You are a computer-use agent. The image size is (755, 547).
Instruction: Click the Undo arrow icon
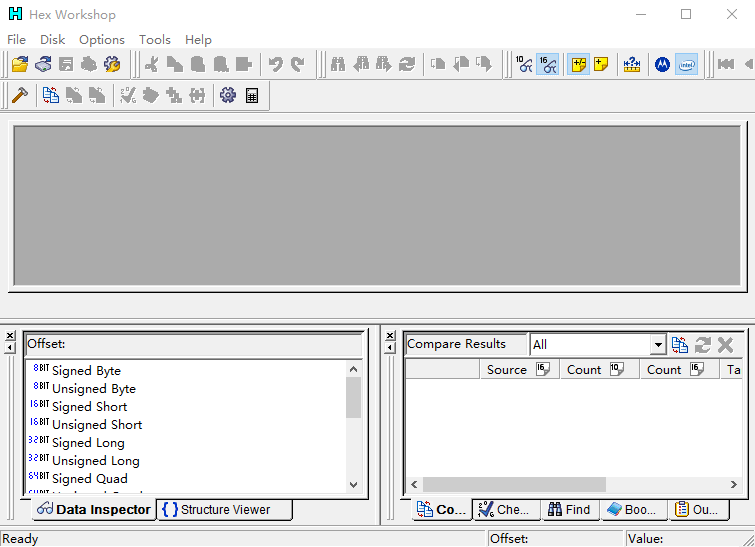click(x=275, y=64)
